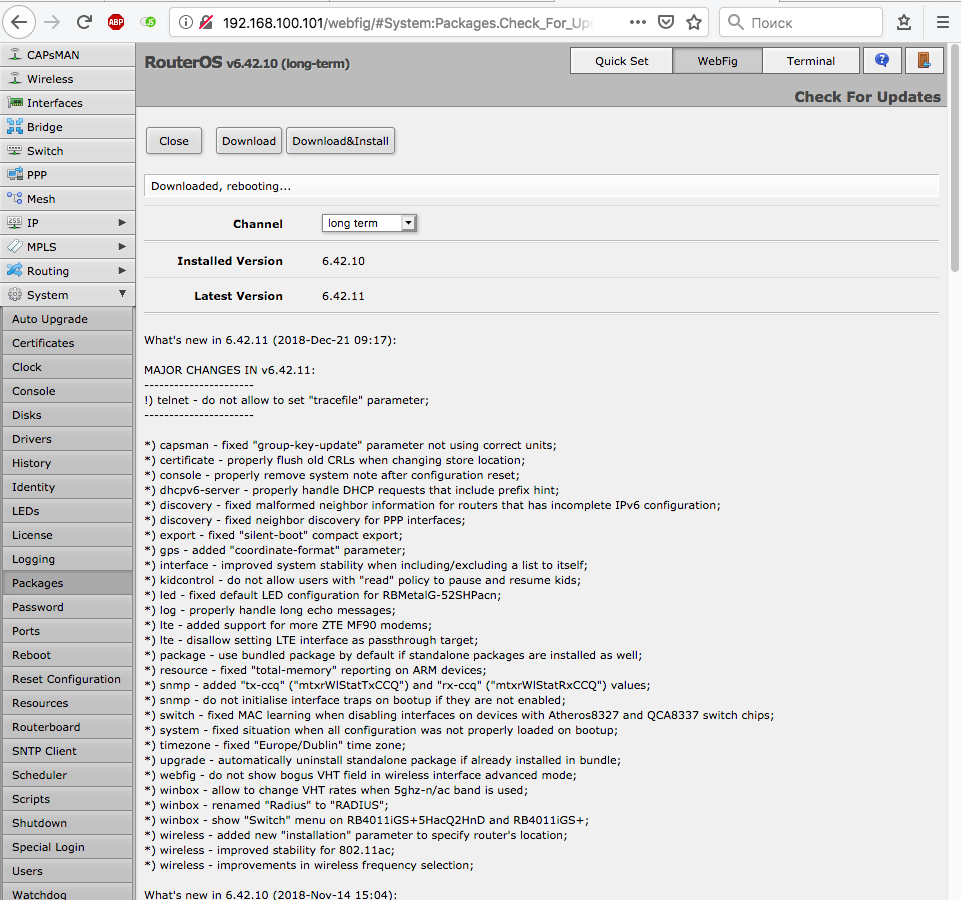The width and height of the screenshot is (961, 900).
Task: Switch to WebFig tab
Action: [717, 61]
